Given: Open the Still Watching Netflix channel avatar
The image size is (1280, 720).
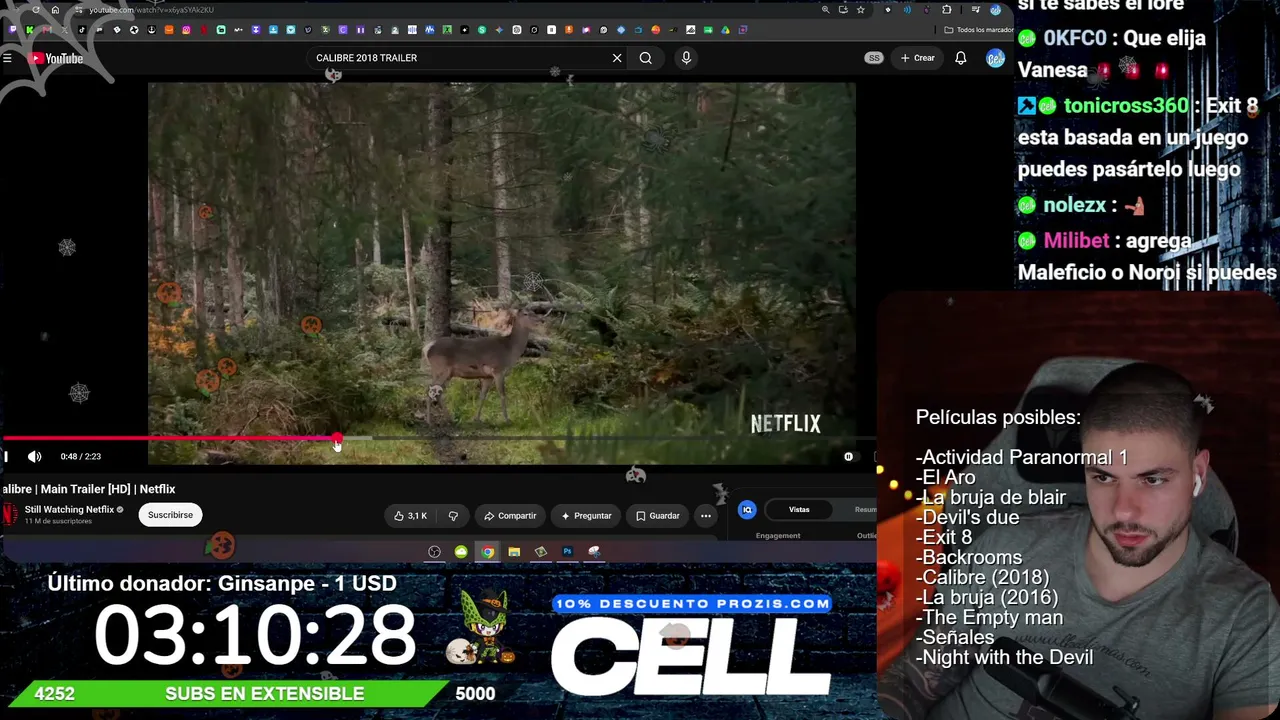Looking at the screenshot, I should pyautogui.click(x=10, y=515).
